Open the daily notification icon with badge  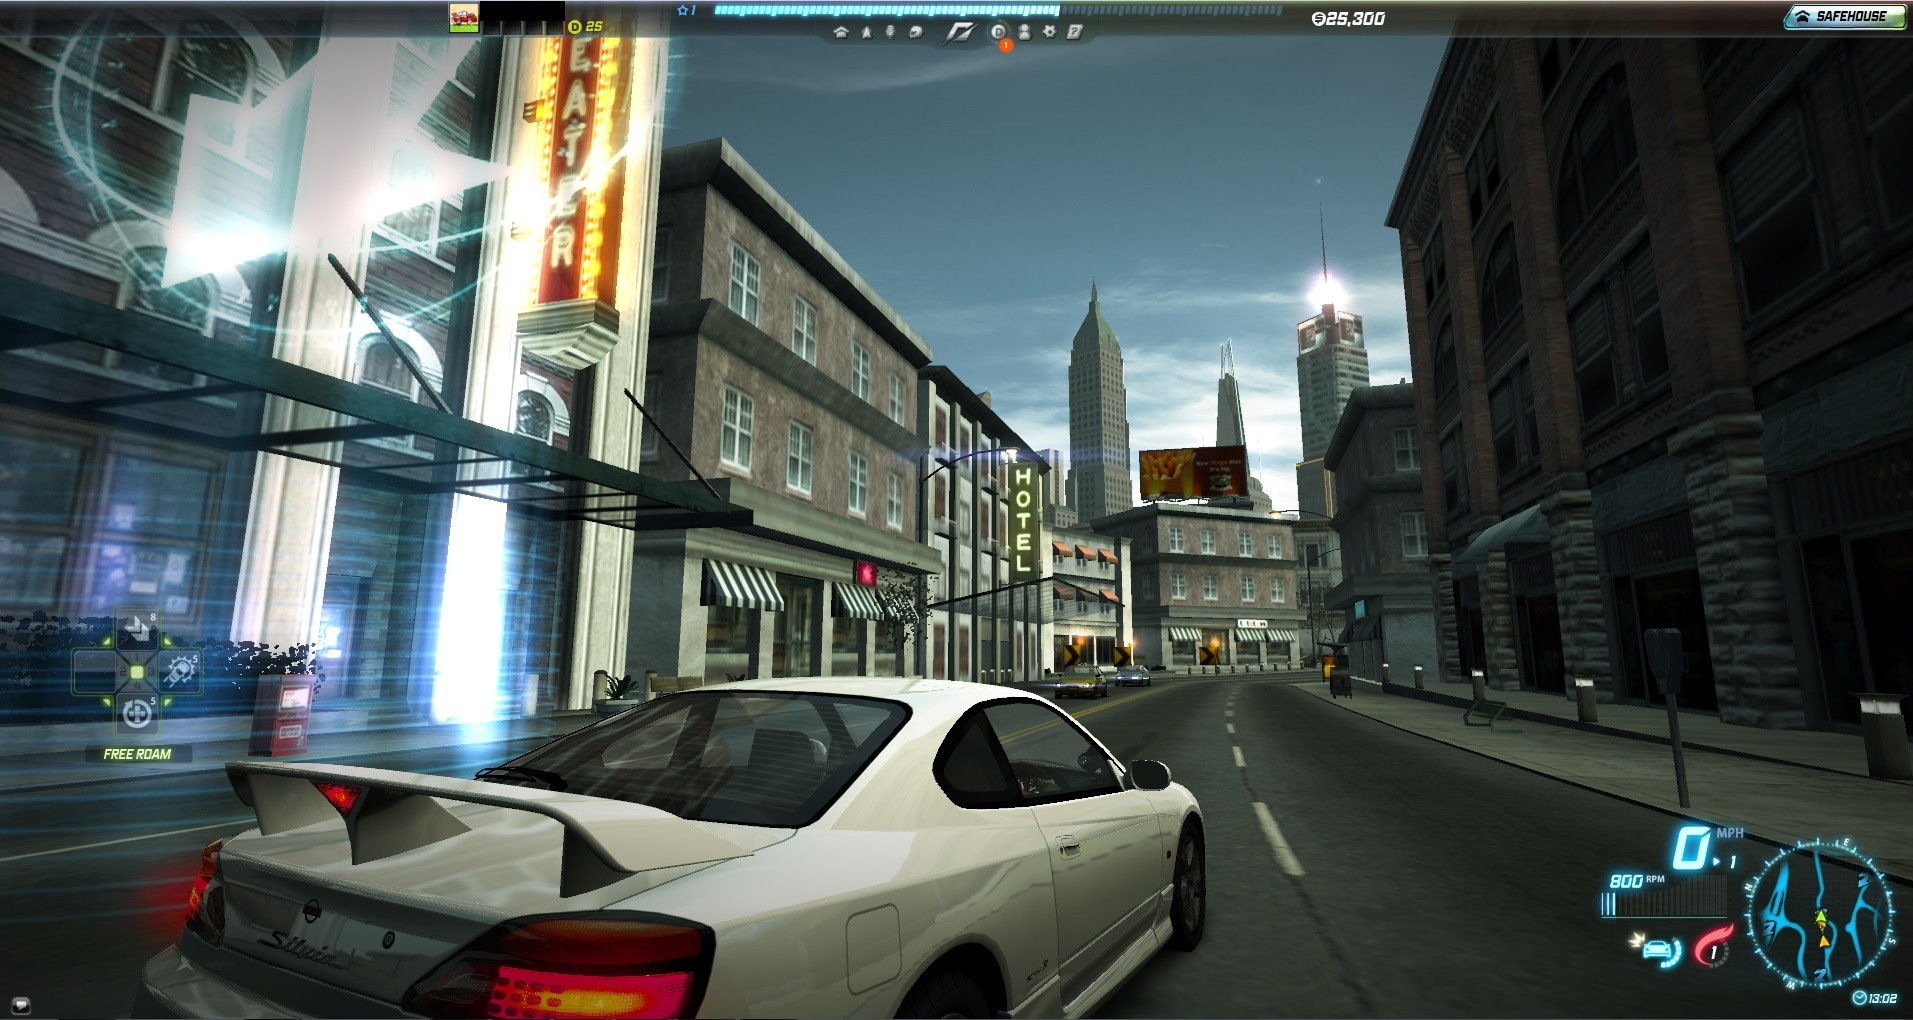tap(1000, 33)
